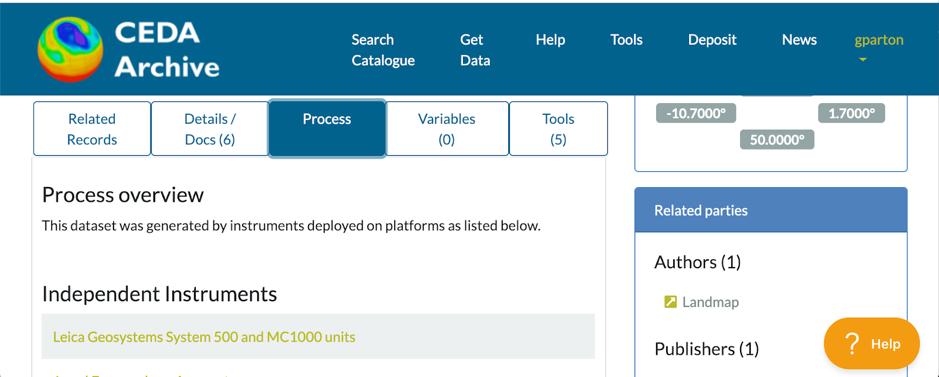Expand the gparton user dropdown arrow
The height and width of the screenshot is (377, 939).
pyautogui.click(x=863, y=60)
